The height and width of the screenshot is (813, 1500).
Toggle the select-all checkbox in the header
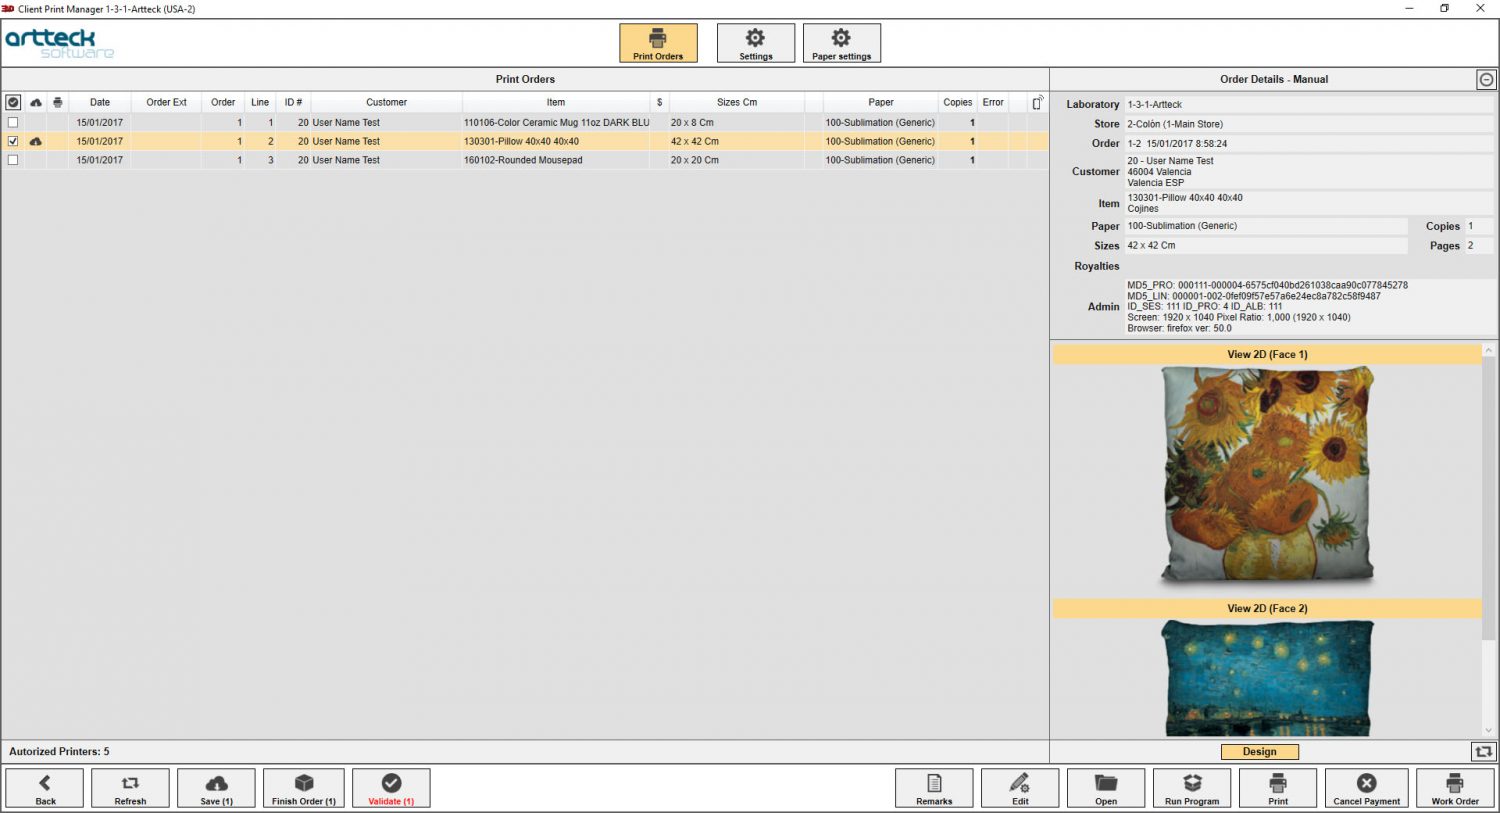pos(13,101)
